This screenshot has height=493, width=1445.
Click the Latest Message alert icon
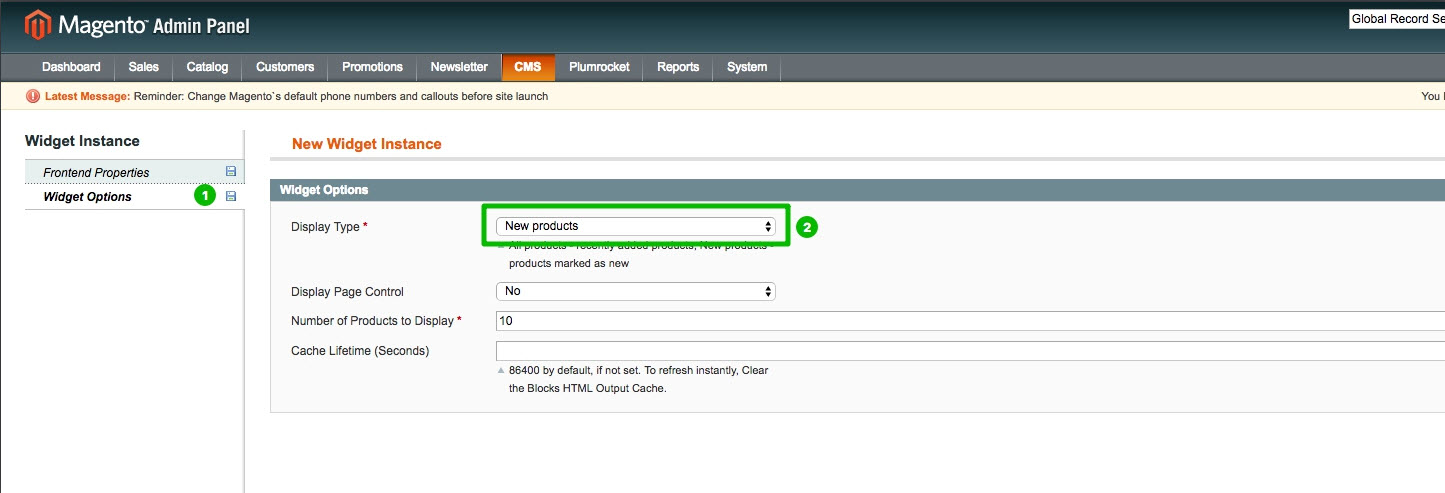coord(33,96)
